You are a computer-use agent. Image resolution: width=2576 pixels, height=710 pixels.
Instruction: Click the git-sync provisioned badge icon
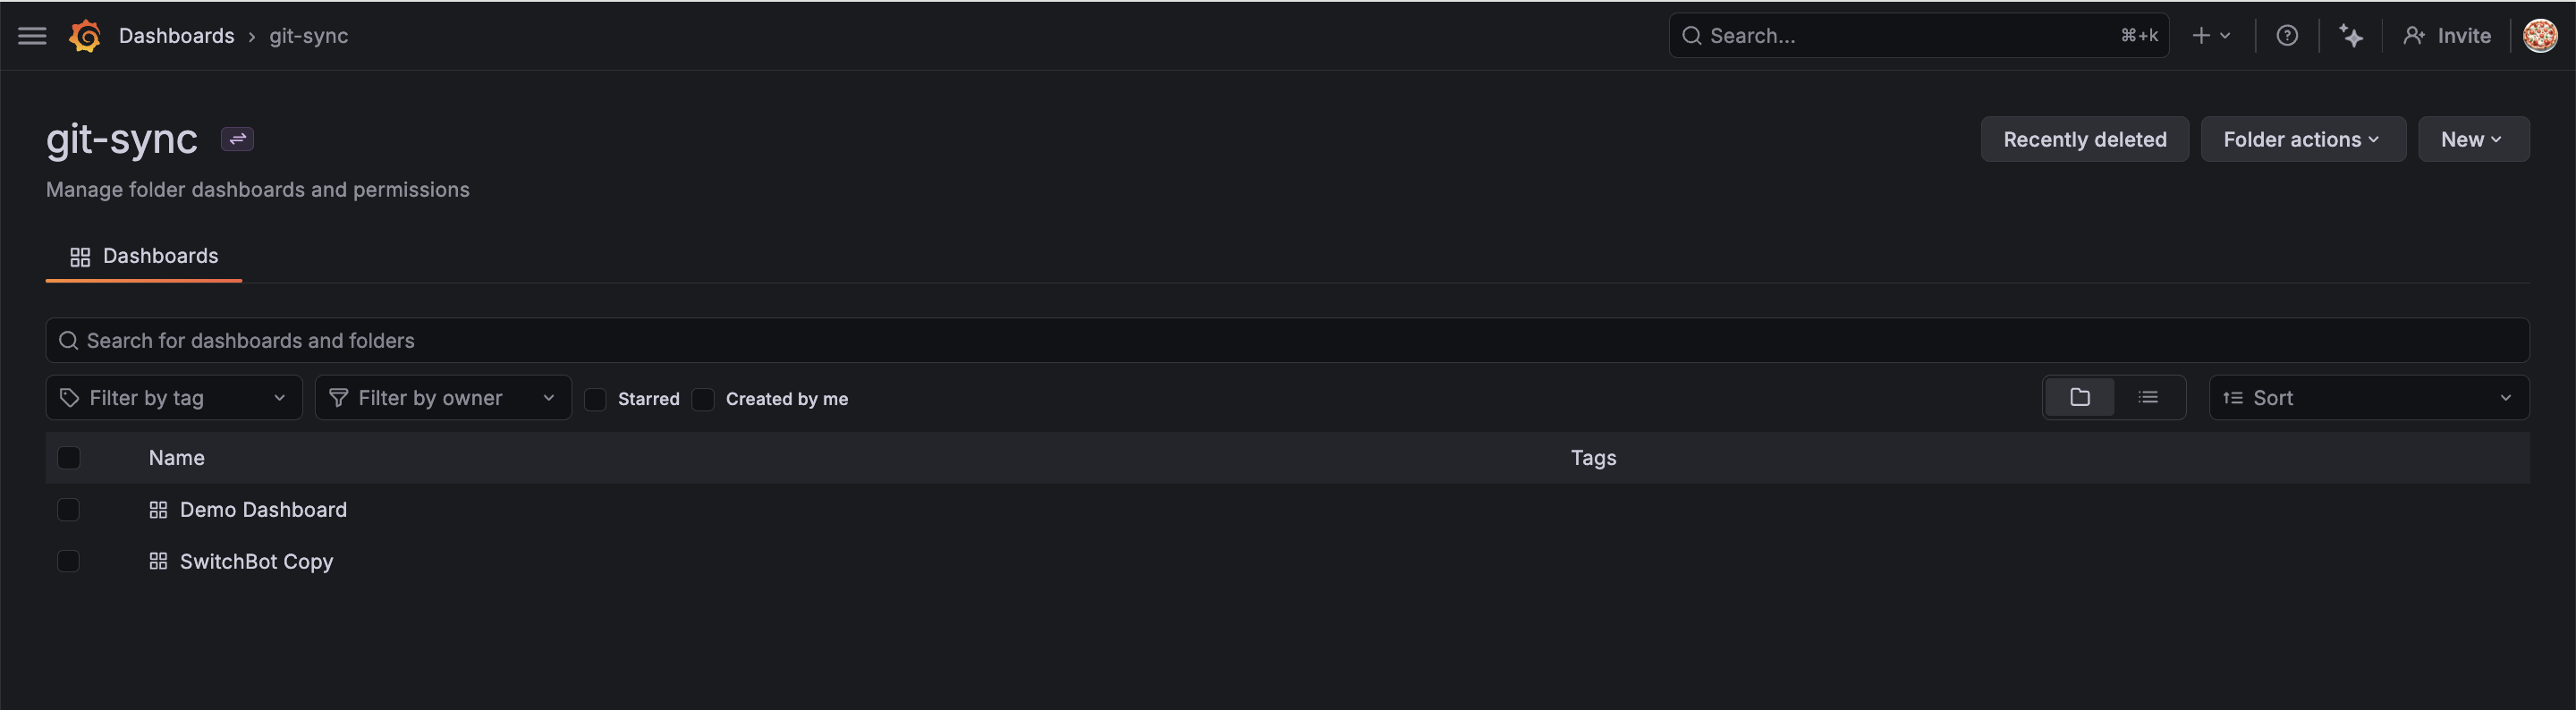point(237,139)
